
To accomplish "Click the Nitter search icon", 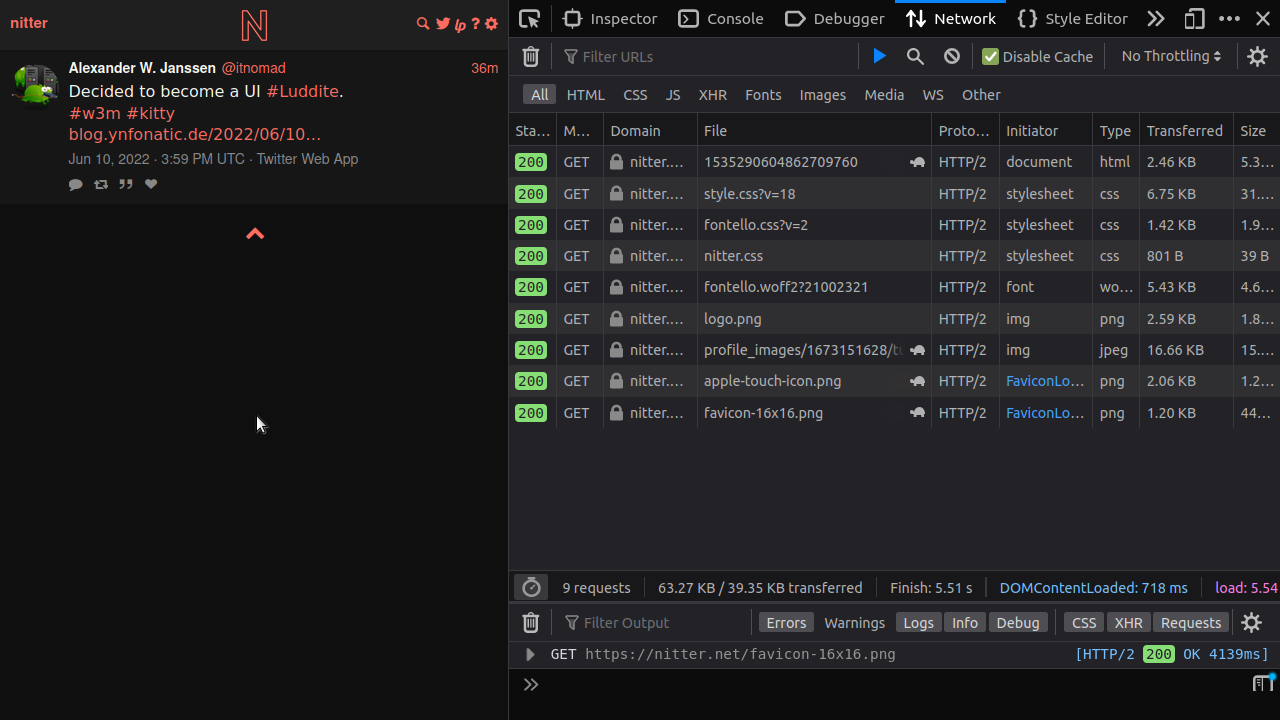I will tap(423, 24).
